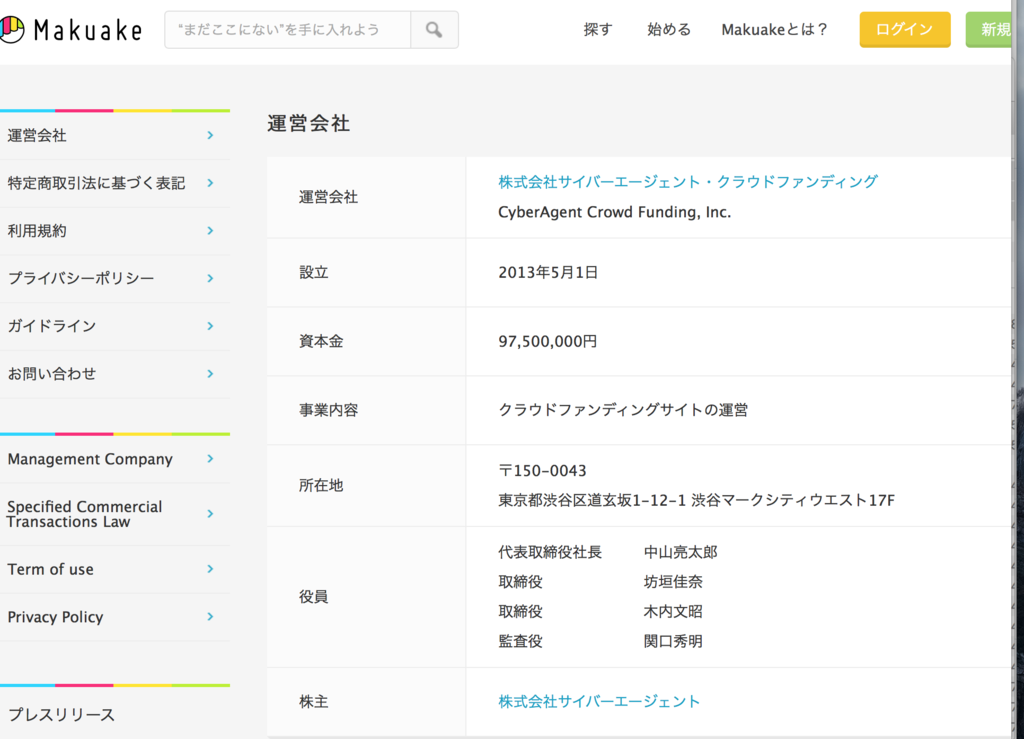Click chevron next to 特定商取引法に基づく表記
The width and height of the screenshot is (1024, 739).
pyautogui.click(x=210, y=183)
